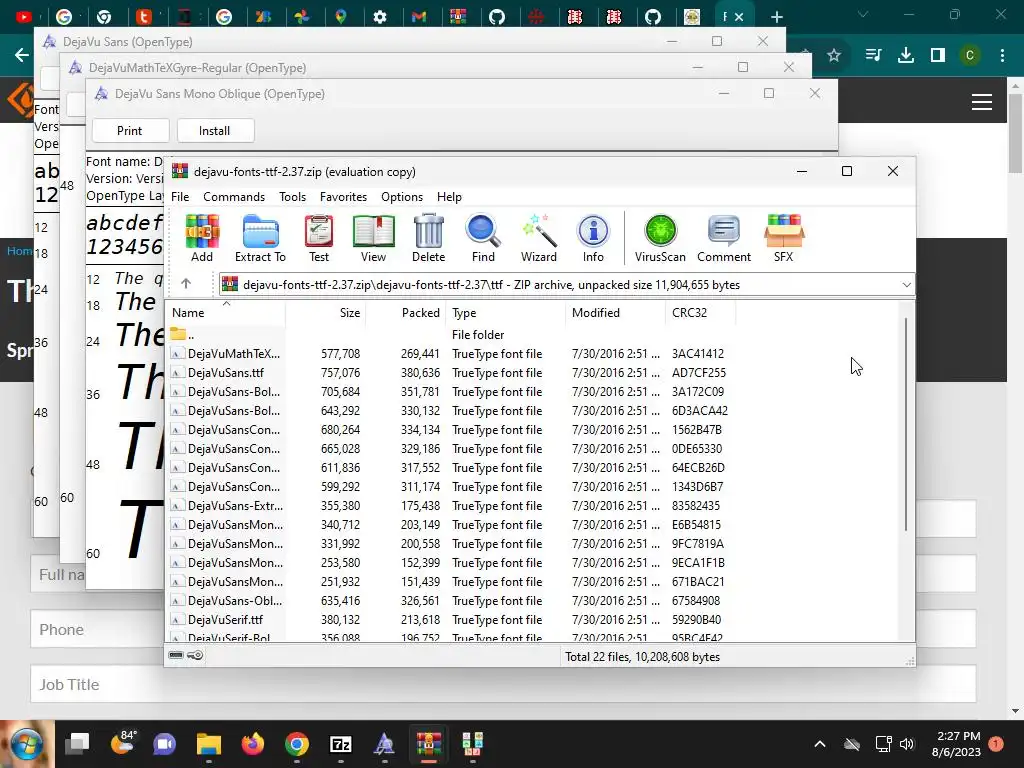The image size is (1024, 768).
Task: Switch to the Google Maps browser tab
Action: (340, 17)
